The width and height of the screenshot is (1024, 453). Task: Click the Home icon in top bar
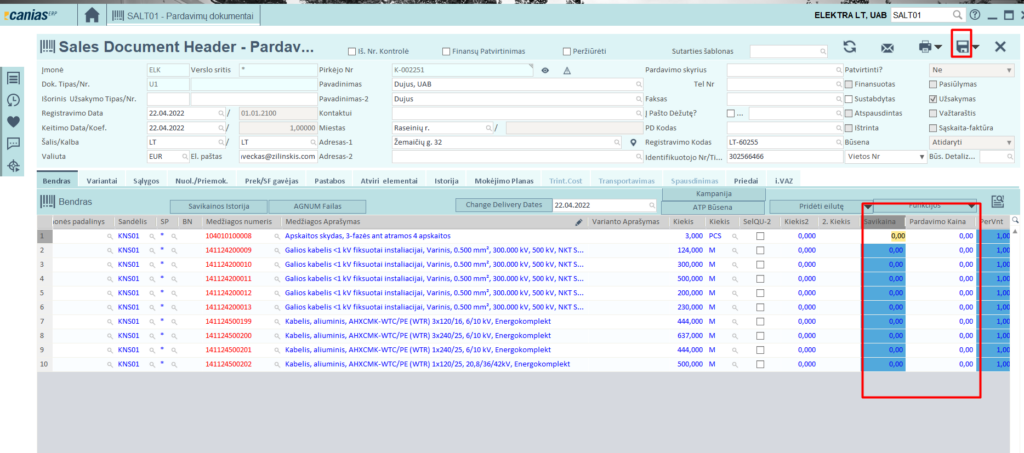[92, 16]
